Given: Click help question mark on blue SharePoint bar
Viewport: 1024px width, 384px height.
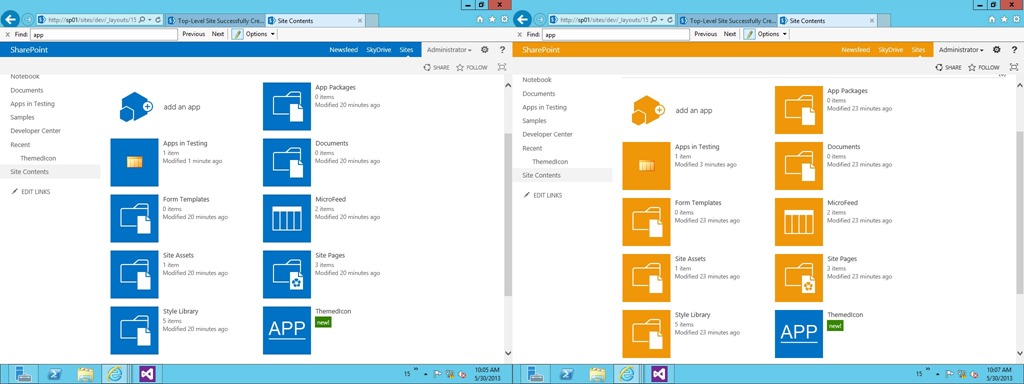Looking at the screenshot, I should point(502,50).
